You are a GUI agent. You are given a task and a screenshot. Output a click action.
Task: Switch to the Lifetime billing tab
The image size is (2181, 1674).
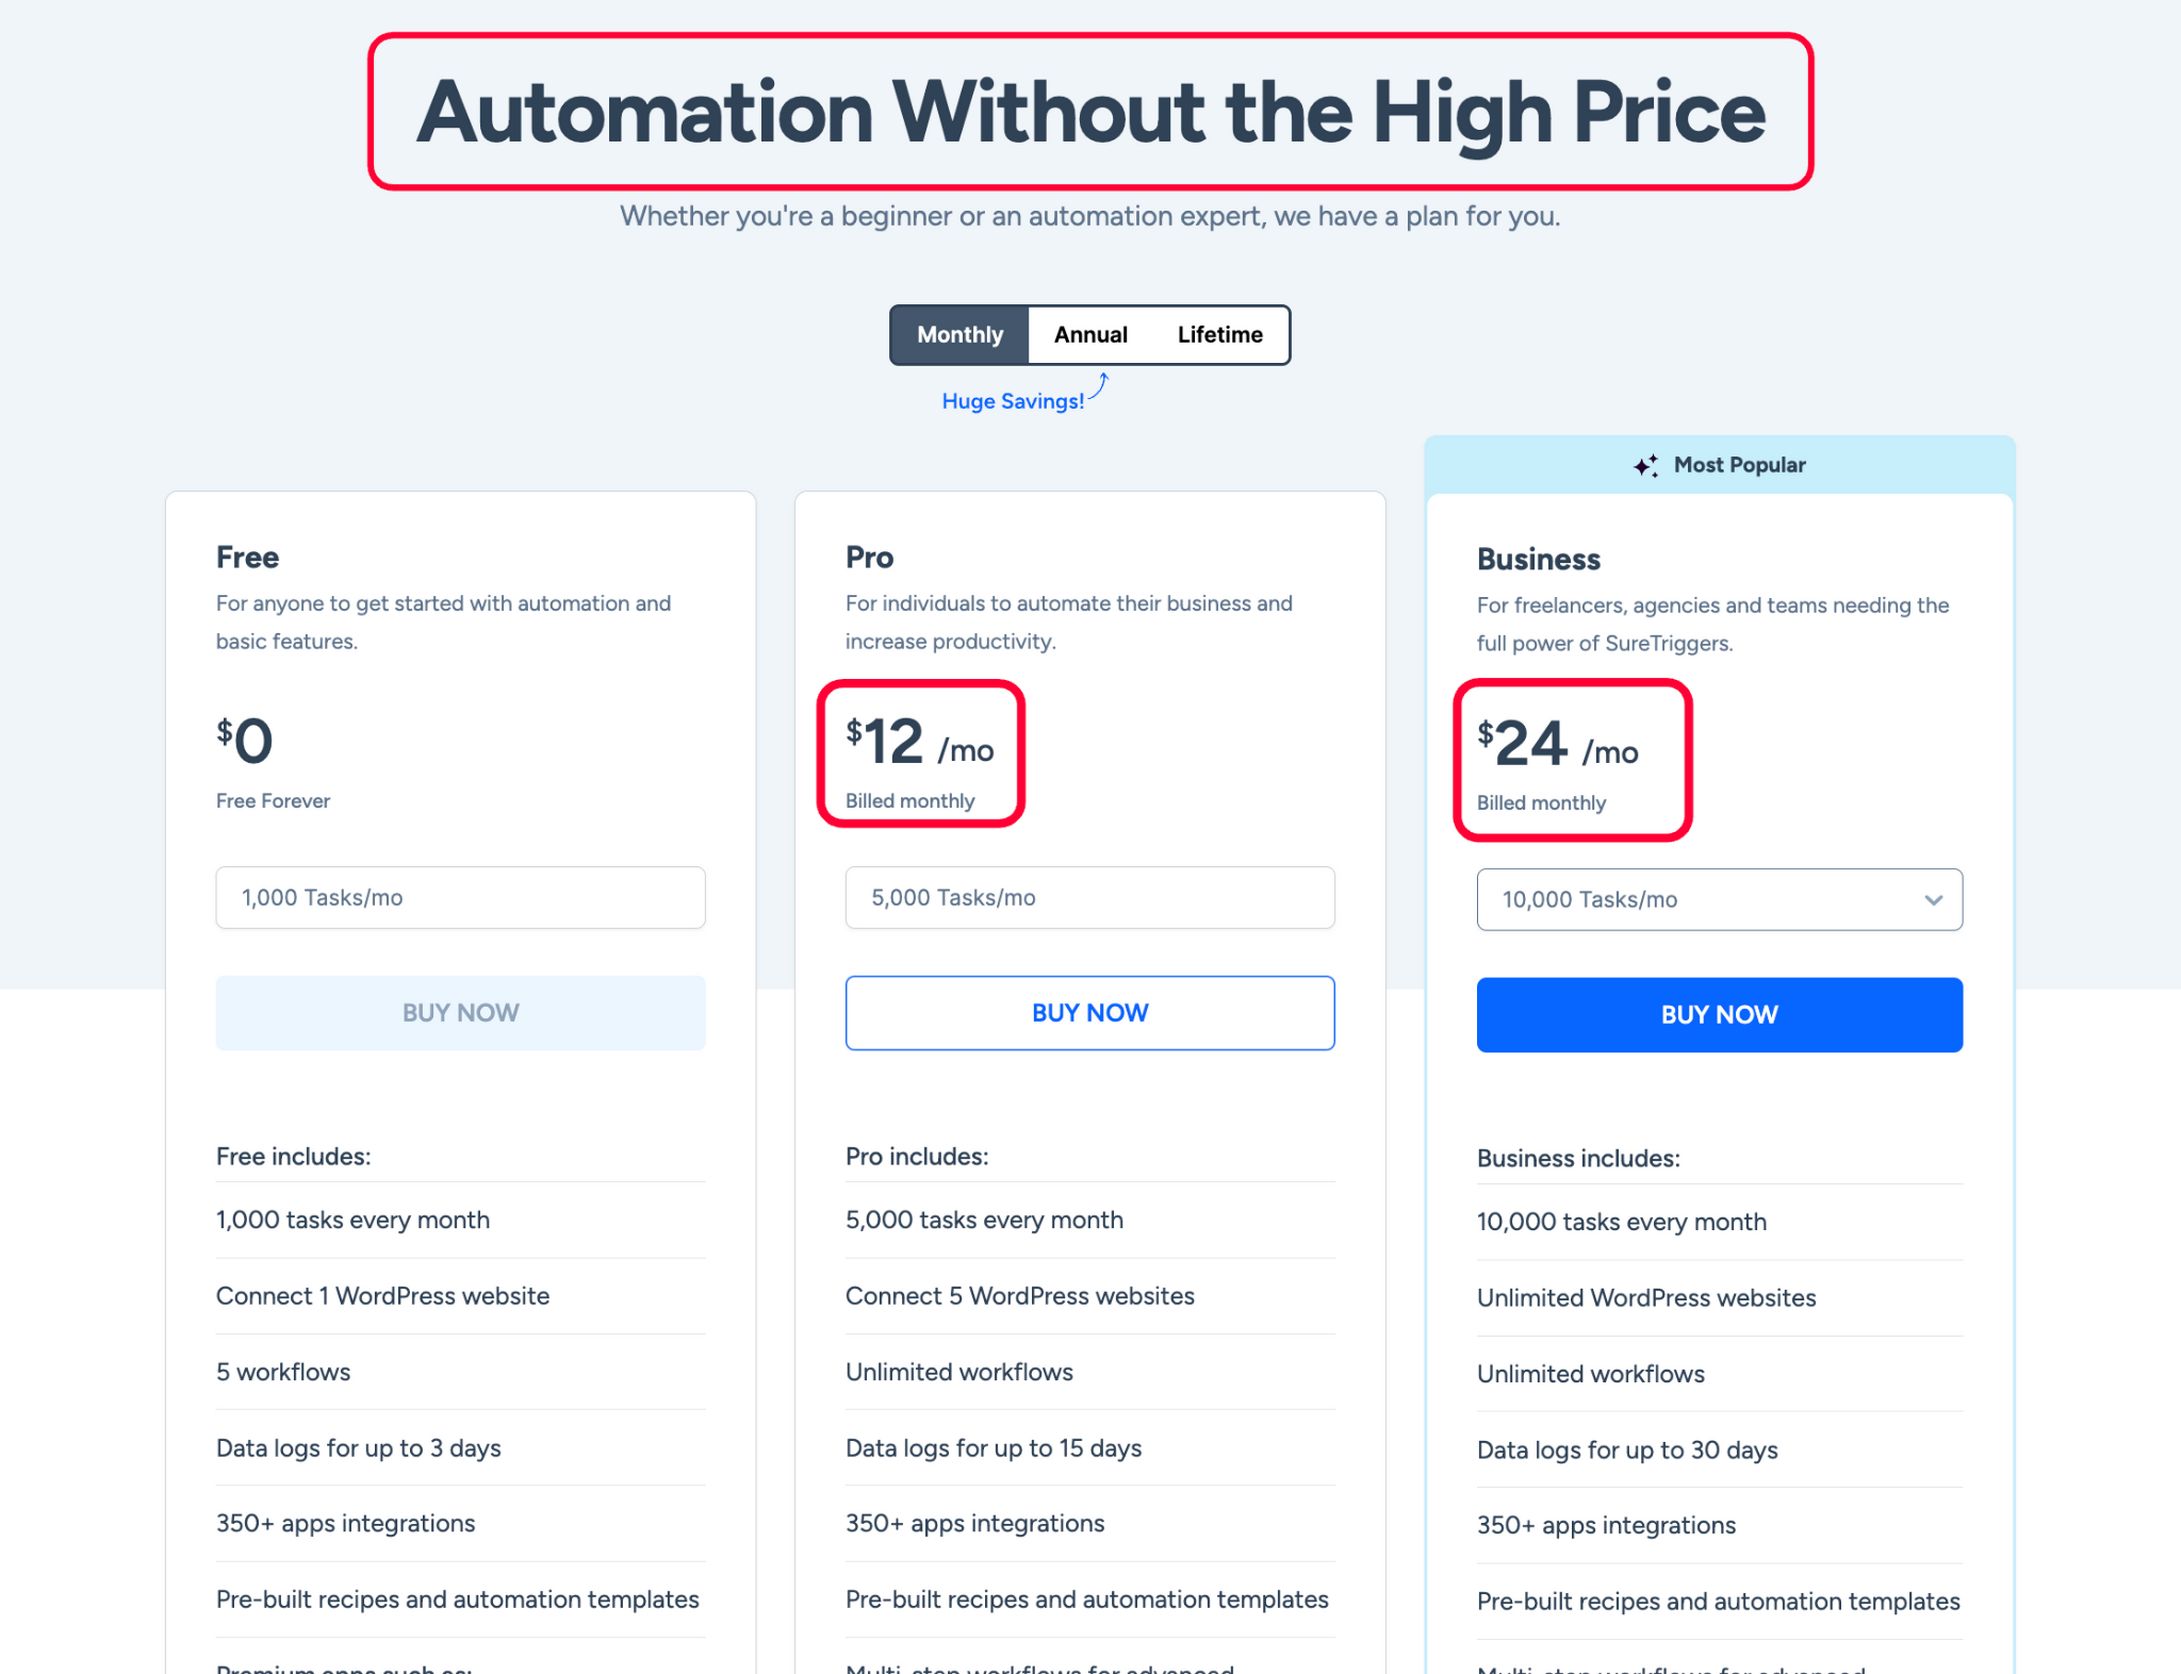[1219, 334]
